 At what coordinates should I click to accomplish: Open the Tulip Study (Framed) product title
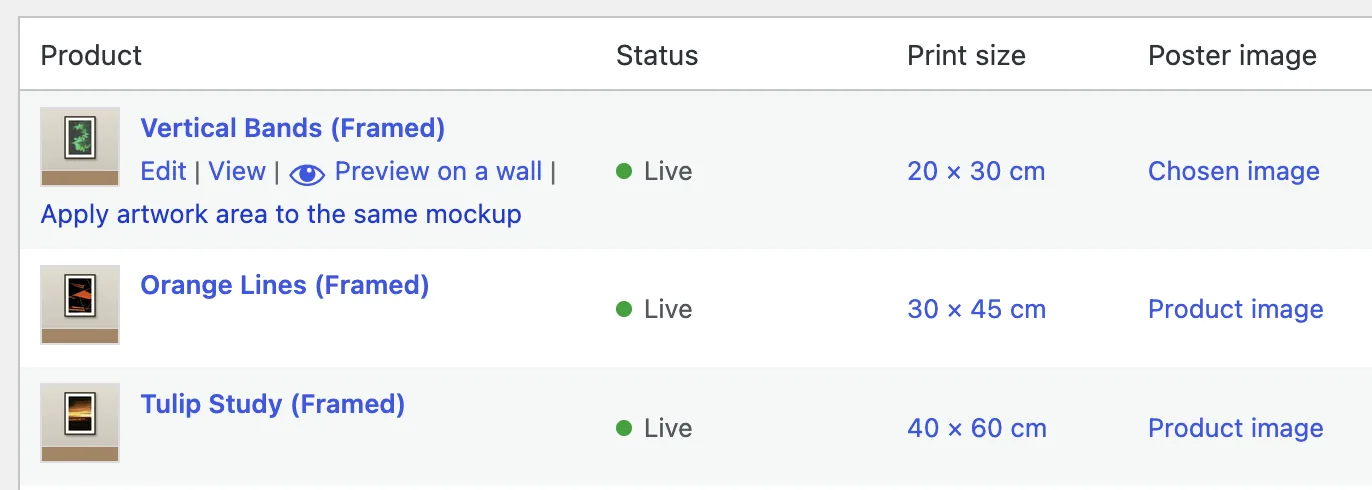tap(273, 404)
